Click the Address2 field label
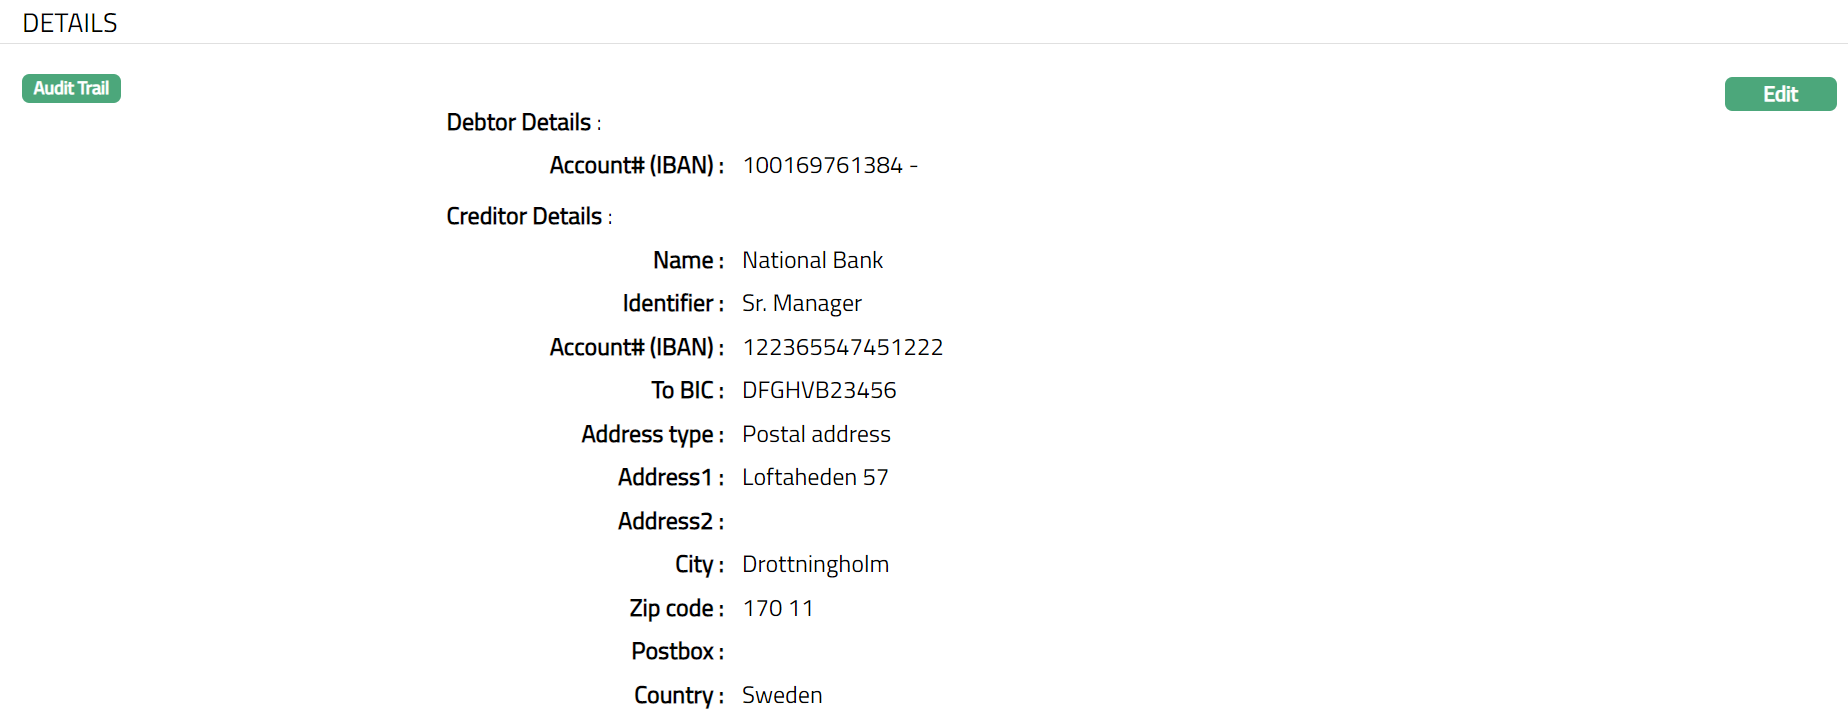The image size is (1848, 725). click(667, 522)
